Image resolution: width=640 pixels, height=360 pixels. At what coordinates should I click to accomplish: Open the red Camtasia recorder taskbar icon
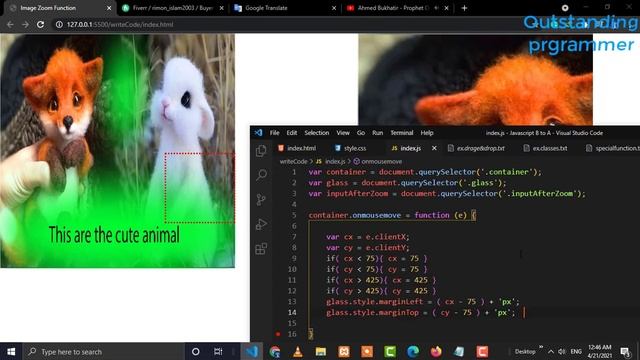point(482,351)
